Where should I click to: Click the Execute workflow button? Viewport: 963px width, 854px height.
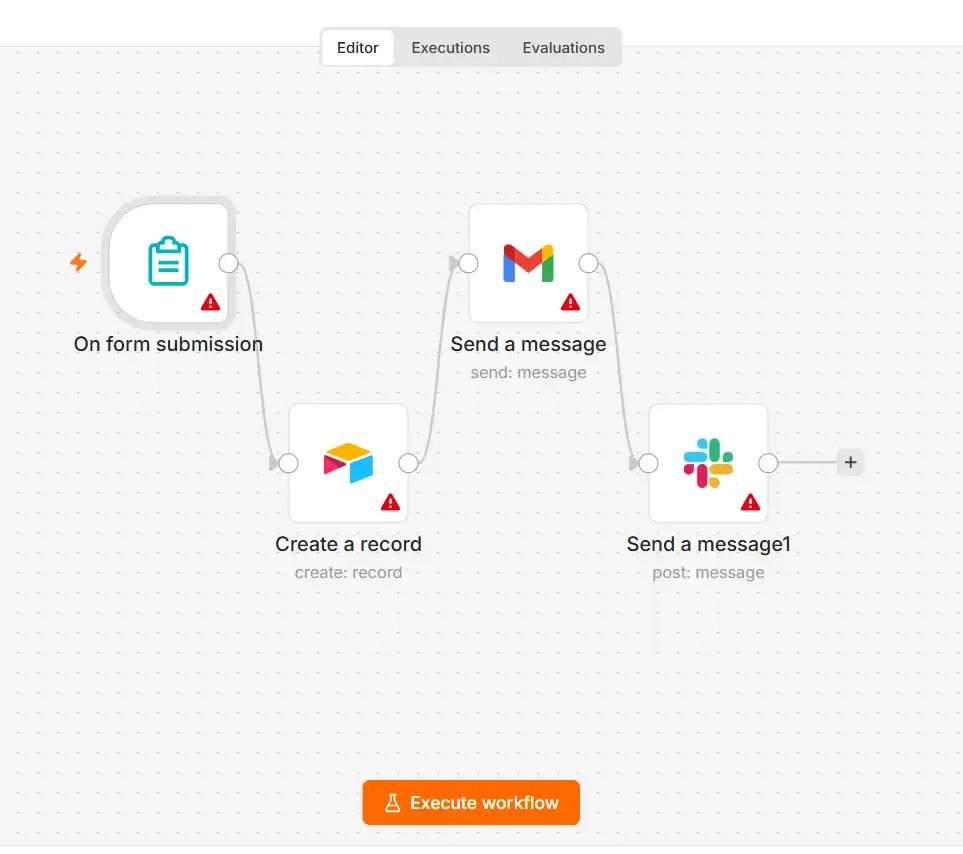pos(471,802)
